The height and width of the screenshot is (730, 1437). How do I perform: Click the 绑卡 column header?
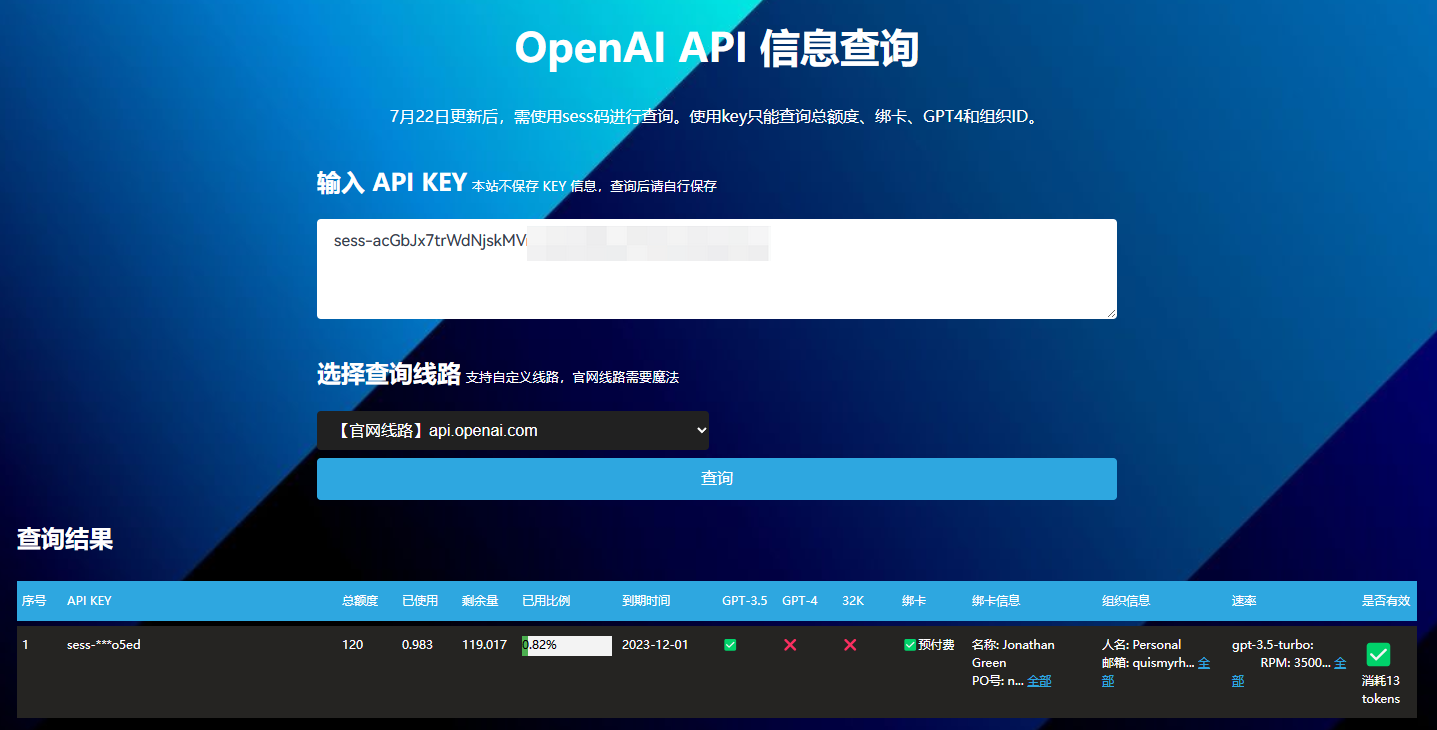[x=914, y=601]
